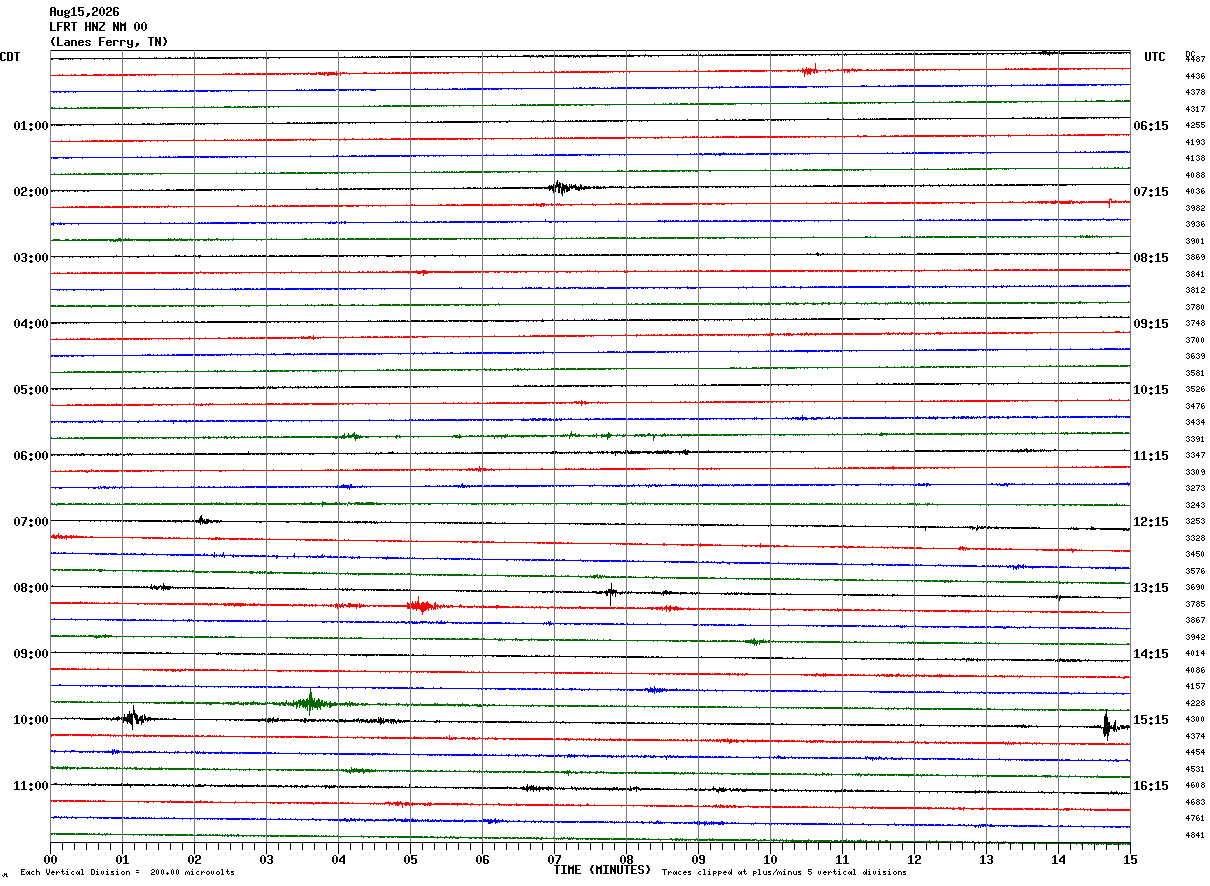Click DC offset value 3243
The width and height of the screenshot is (1210, 886).
(x=1195, y=505)
